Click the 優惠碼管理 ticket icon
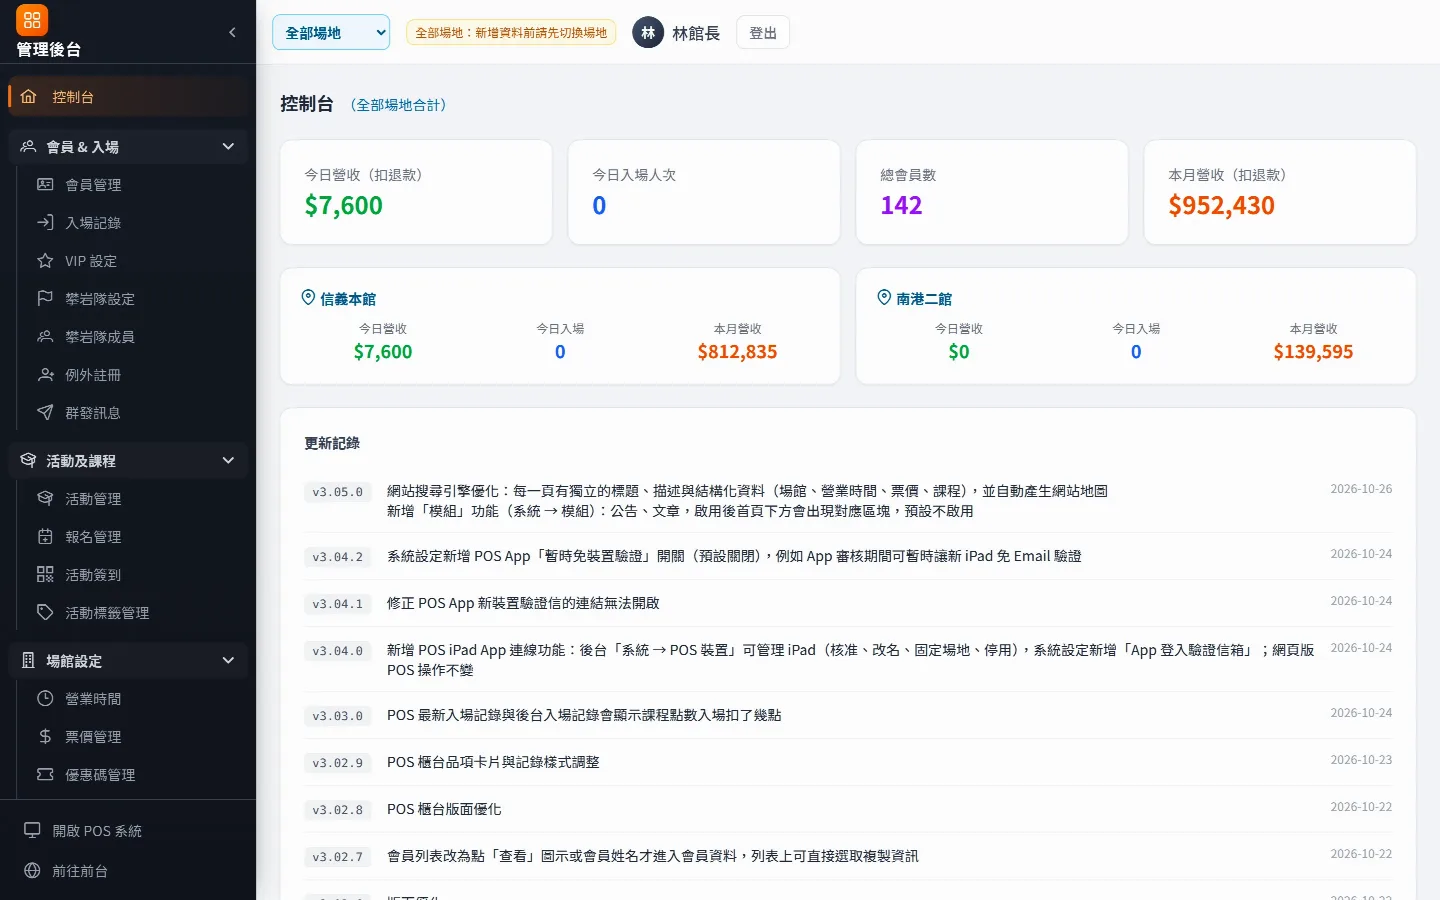Image resolution: width=1440 pixels, height=900 pixels. click(x=45, y=774)
